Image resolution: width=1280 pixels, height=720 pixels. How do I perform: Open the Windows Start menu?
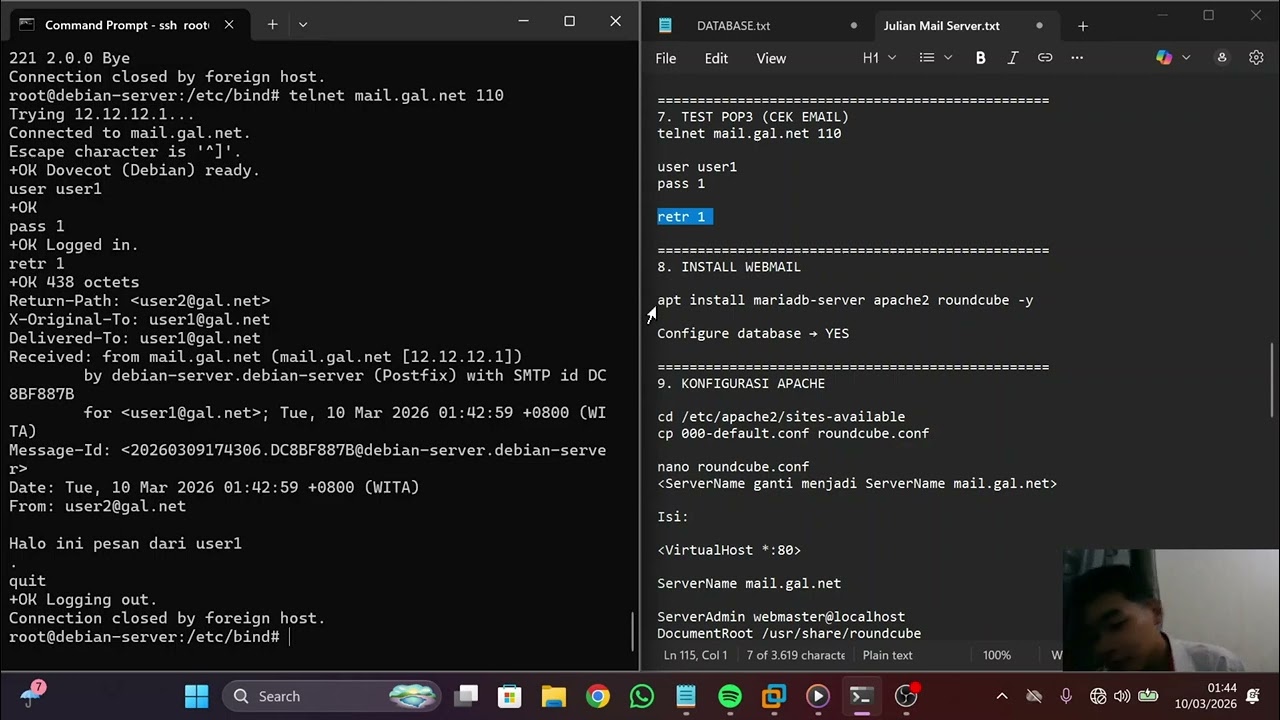pyautogui.click(x=197, y=696)
